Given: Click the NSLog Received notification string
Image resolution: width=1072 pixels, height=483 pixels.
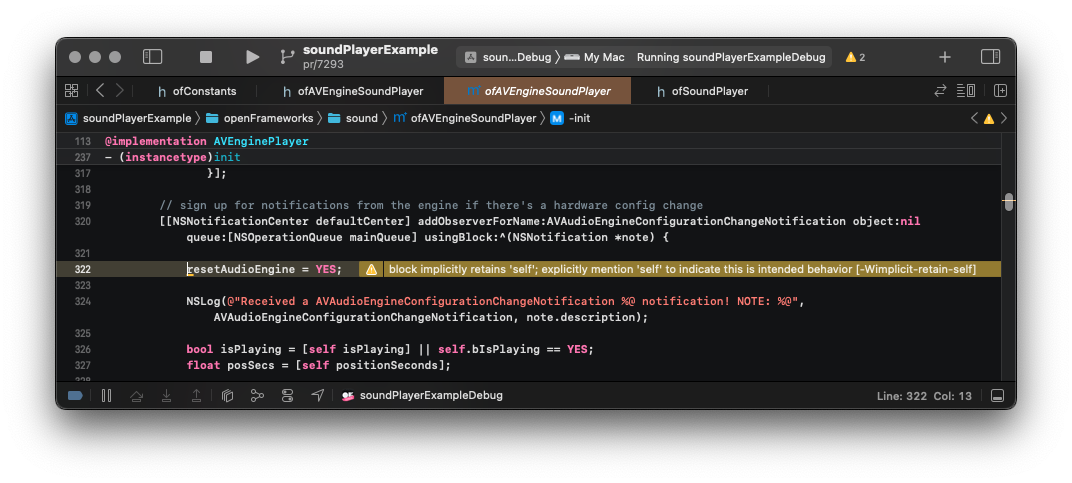Looking at the screenshot, I should (x=512, y=301).
